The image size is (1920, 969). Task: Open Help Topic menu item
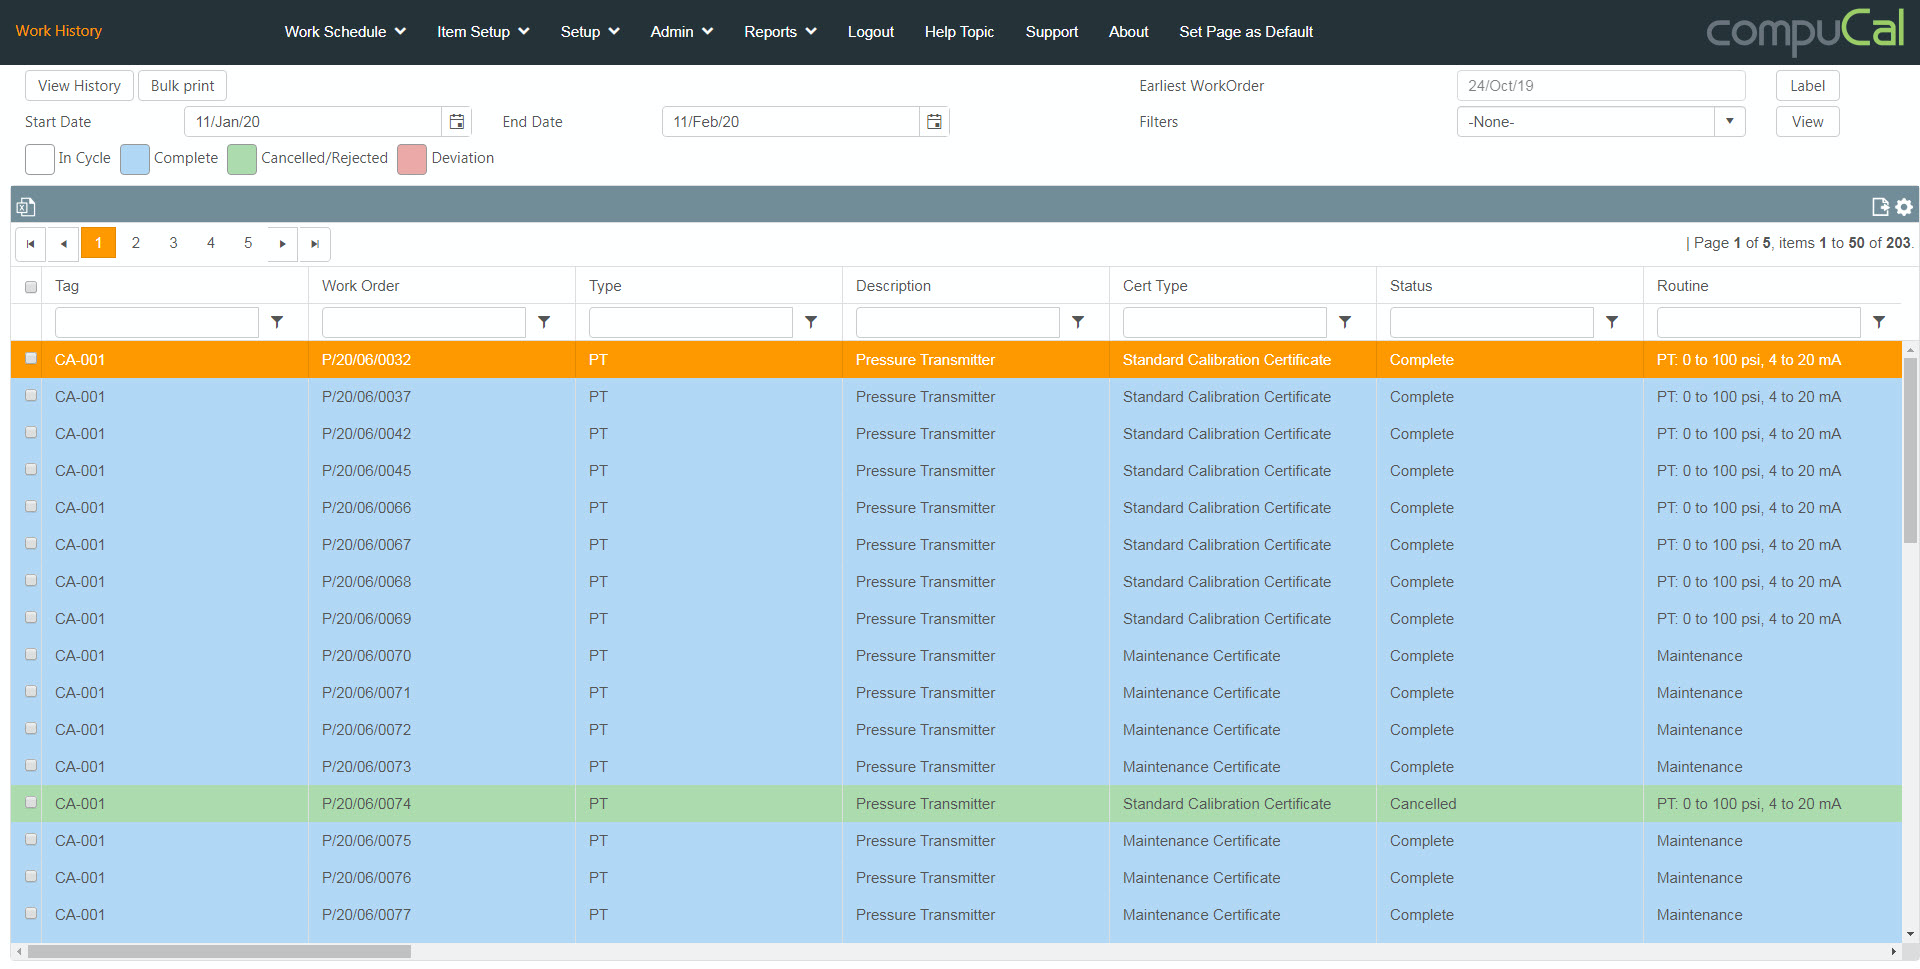click(959, 32)
